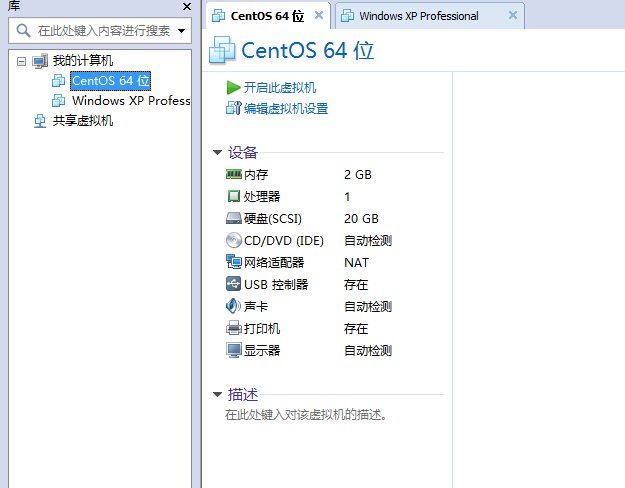The width and height of the screenshot is (625, 488).
Task: Open the CD/DVD (IDE) device entry
Action: coord(284,240)
